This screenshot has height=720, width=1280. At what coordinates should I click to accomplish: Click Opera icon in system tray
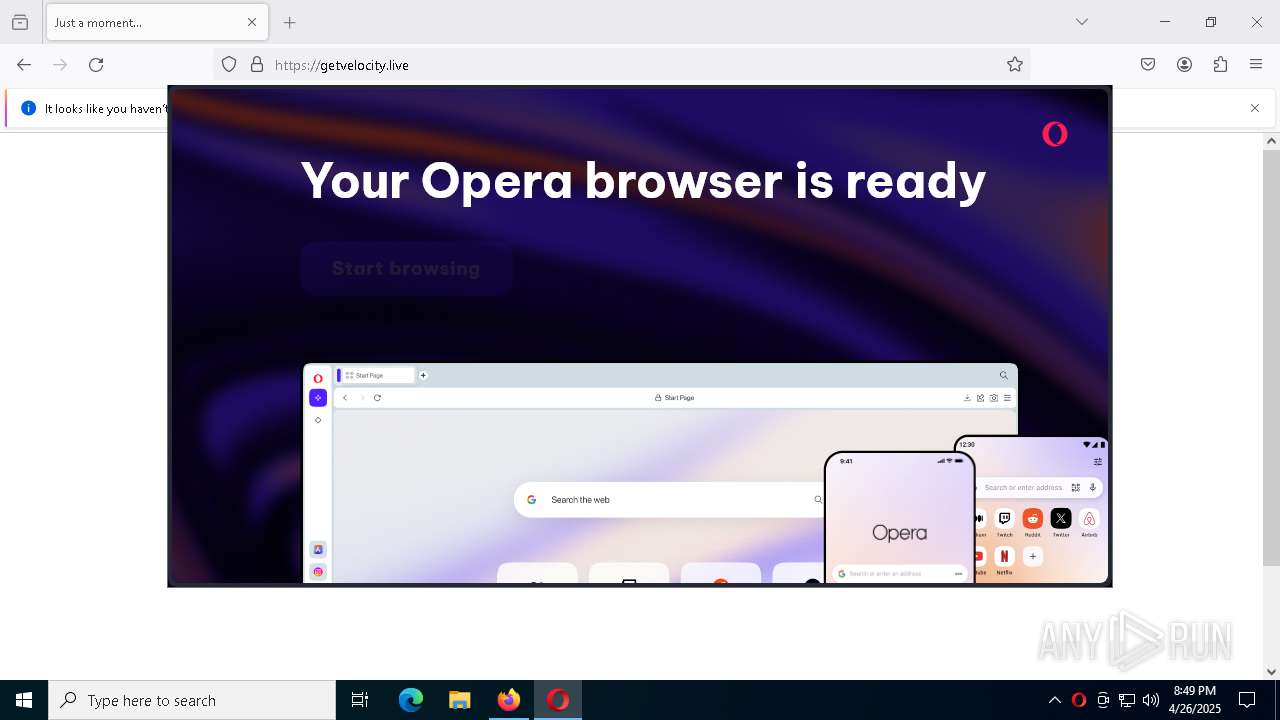pyautogui.click(x=1078, y=700)
